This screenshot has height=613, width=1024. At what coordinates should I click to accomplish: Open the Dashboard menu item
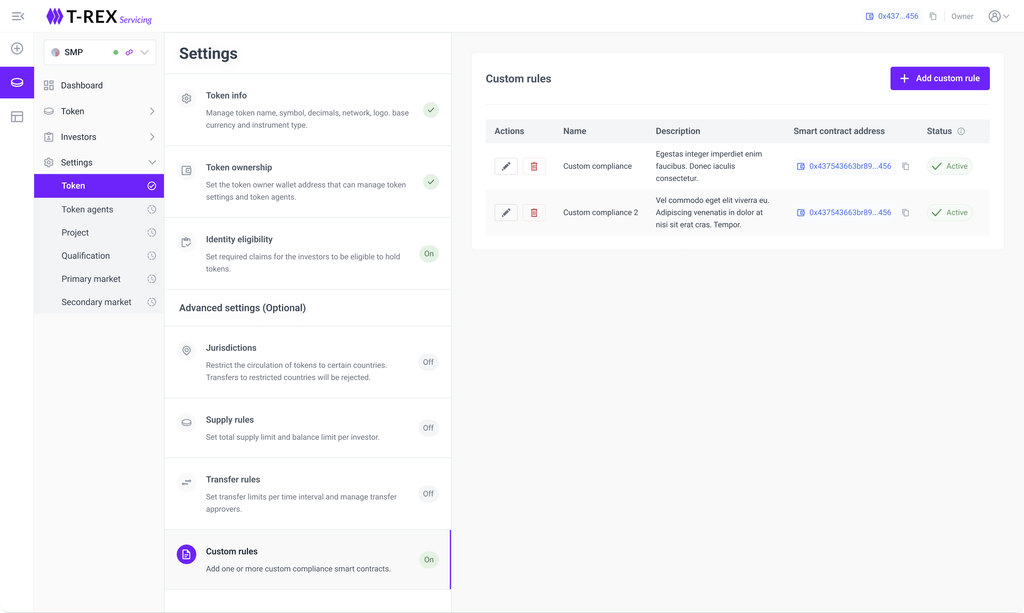pyautogui.click(x=82, y=85)
